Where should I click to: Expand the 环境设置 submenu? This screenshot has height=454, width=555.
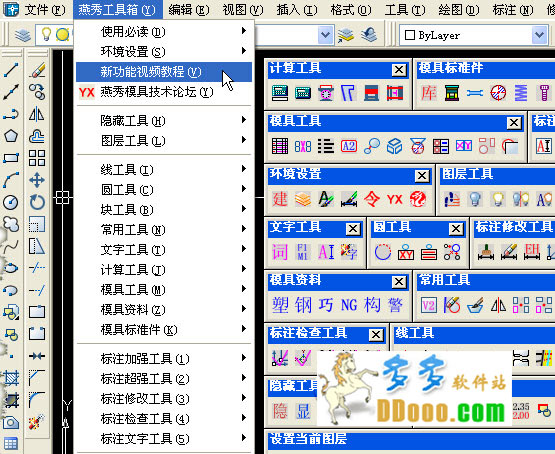[x=164, y=52]
